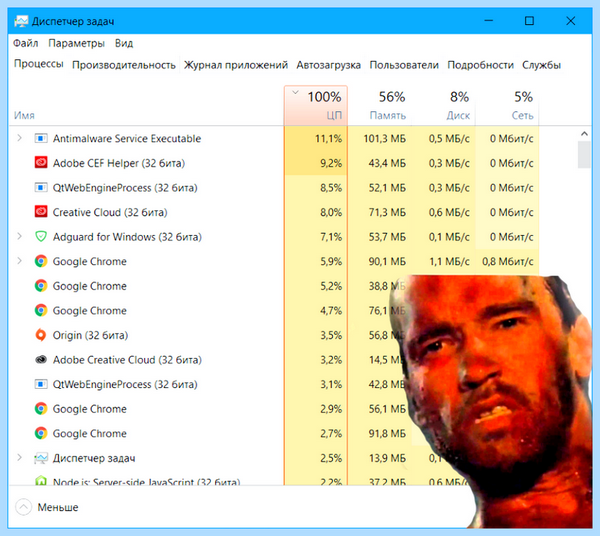Click the 7,1% CPU value for Adguard
Screen dimensions: 600x536
pos(331,237)
